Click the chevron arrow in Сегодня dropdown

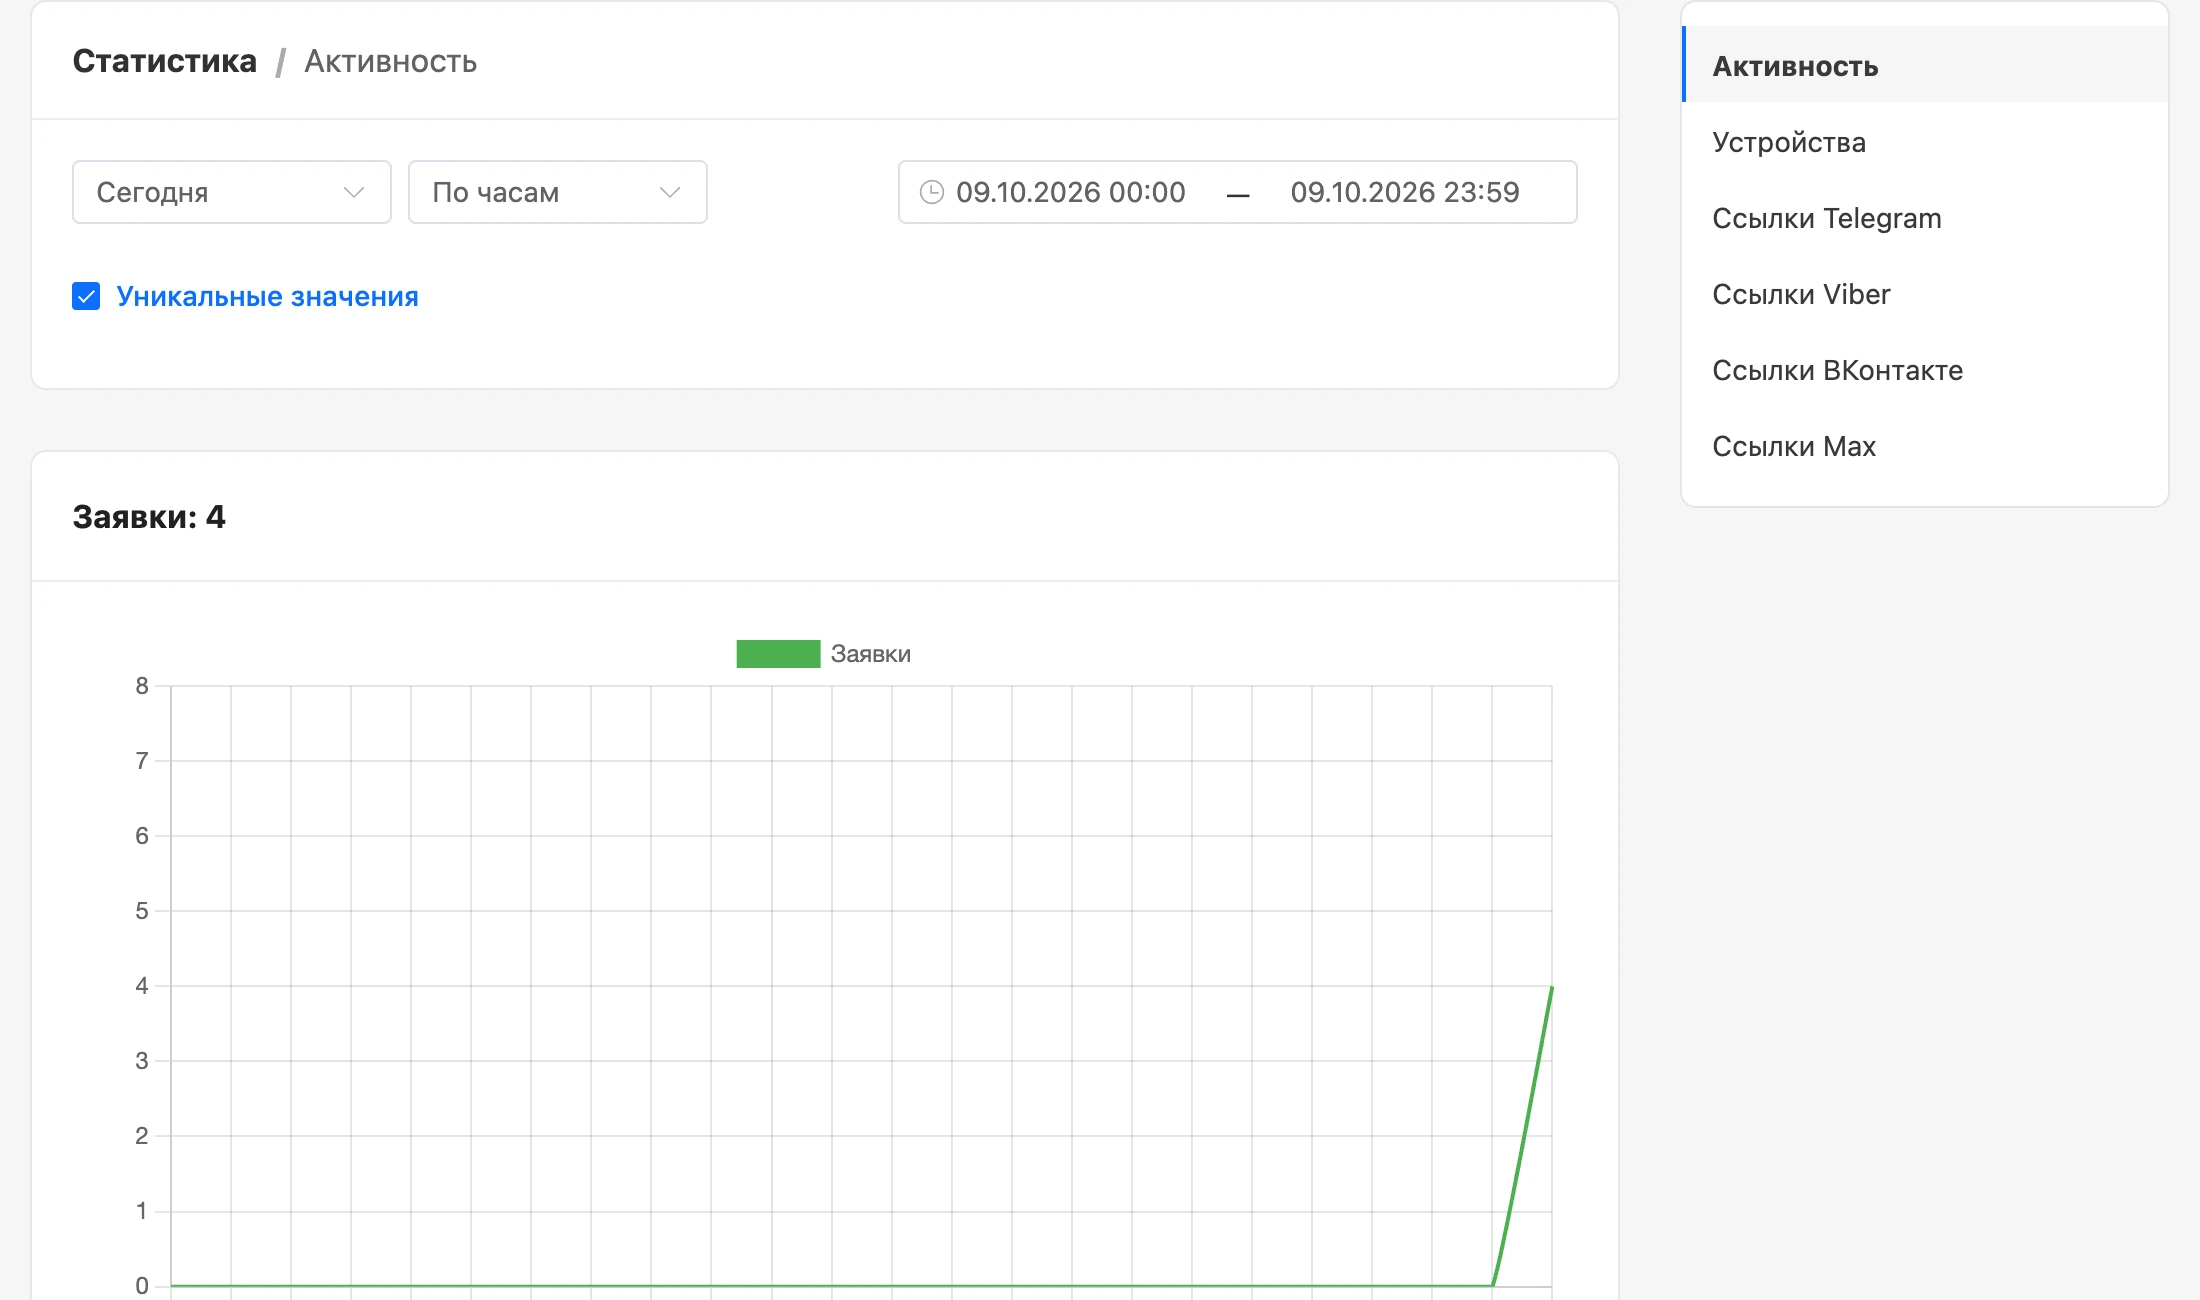(353, 192)
